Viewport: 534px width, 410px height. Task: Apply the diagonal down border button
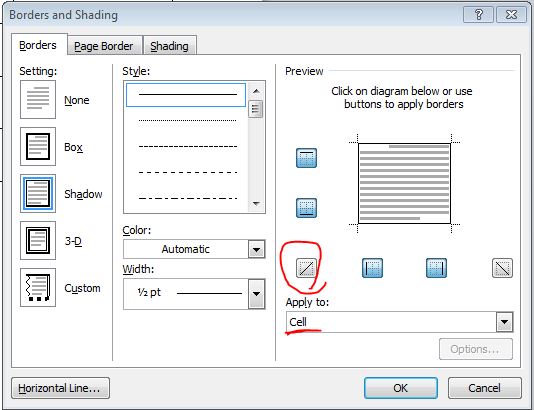[502, 268]
